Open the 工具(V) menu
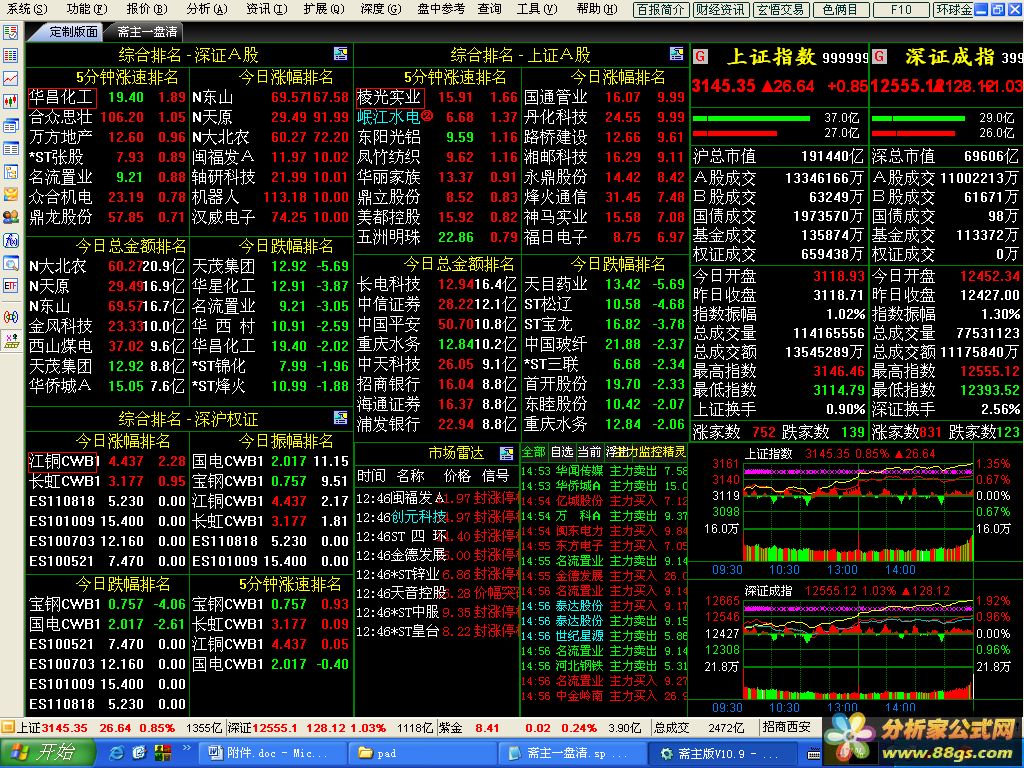This screenshot has height=768, width=1024. (537, 8)
